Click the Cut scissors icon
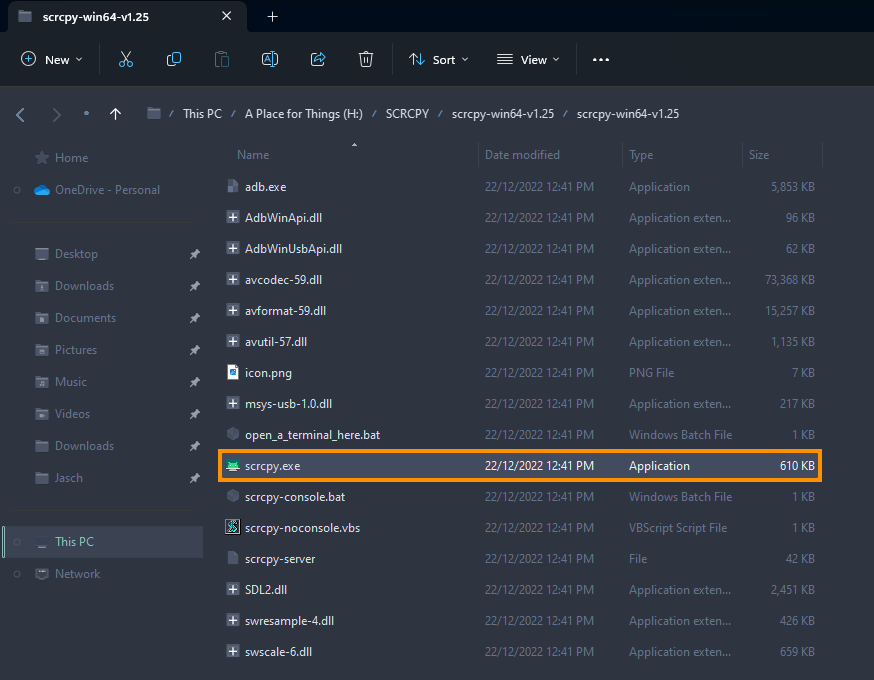Screen dimensions: 874x680 (x=125, y=59)
